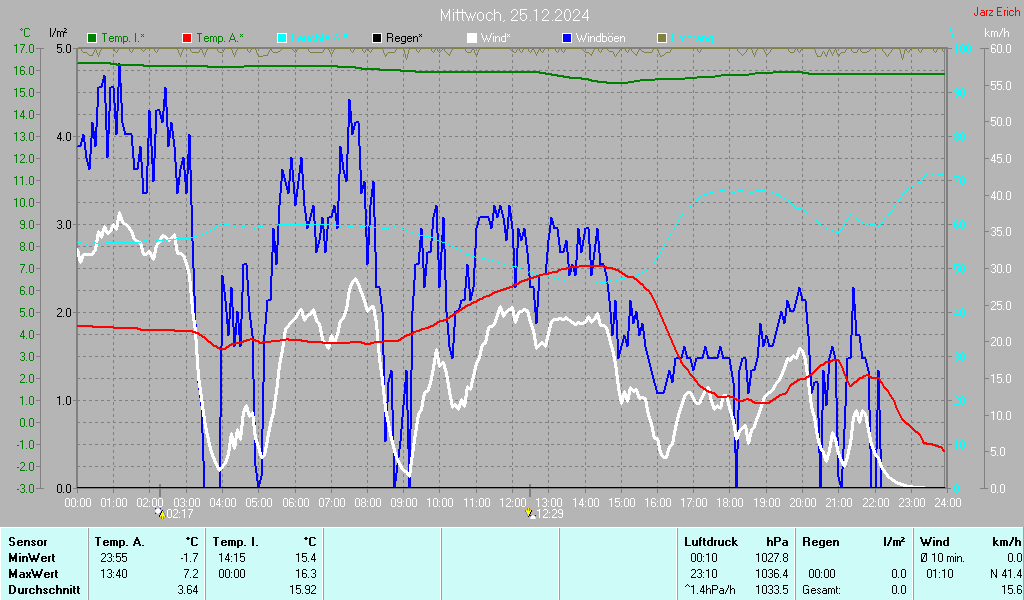Click the Wind column header in table
The height and width of the screenshot is (600, 1024).
point(934,542)
